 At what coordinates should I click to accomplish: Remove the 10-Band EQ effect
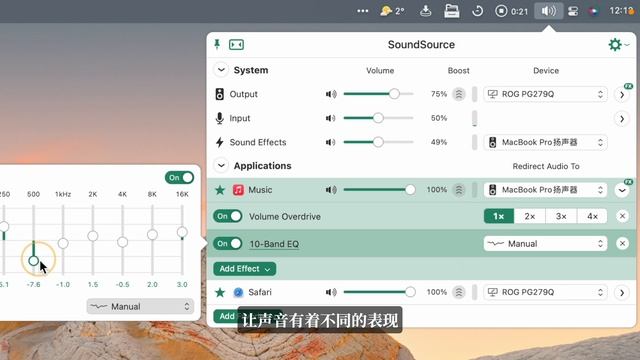[x=622, y=244]
